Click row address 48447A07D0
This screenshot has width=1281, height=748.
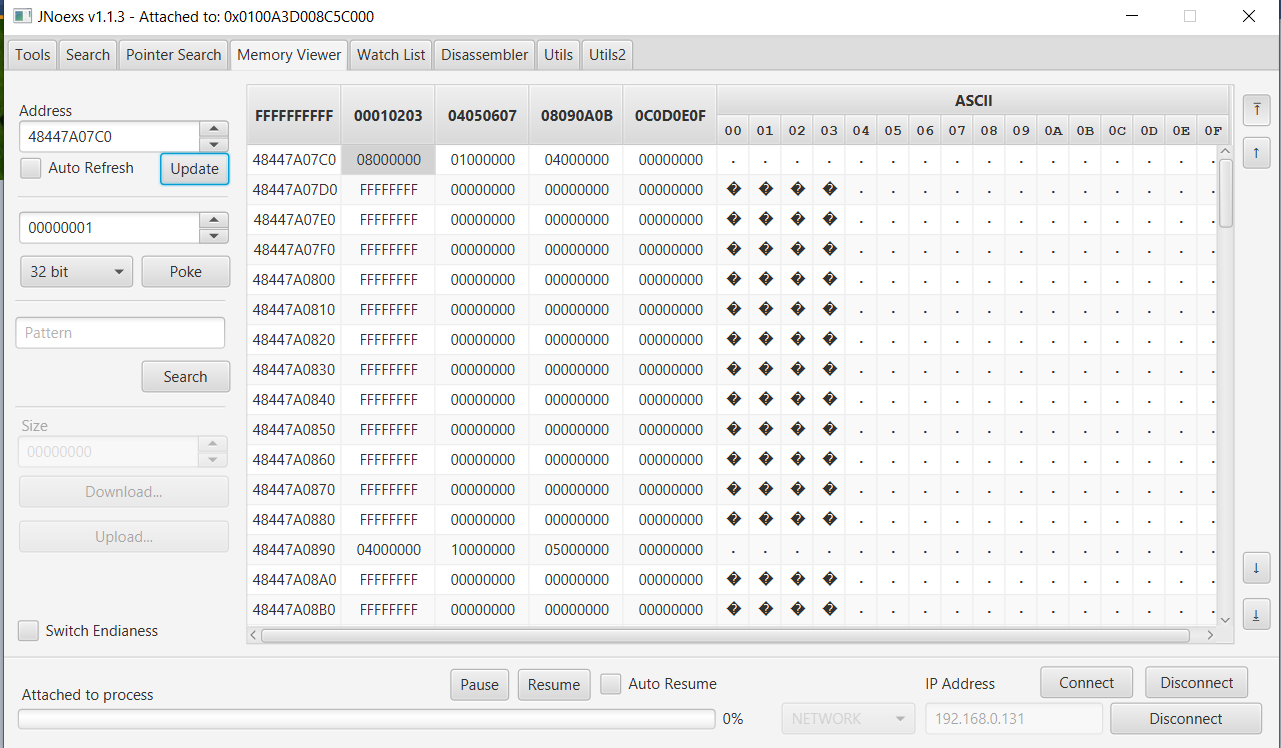(294, 190)
